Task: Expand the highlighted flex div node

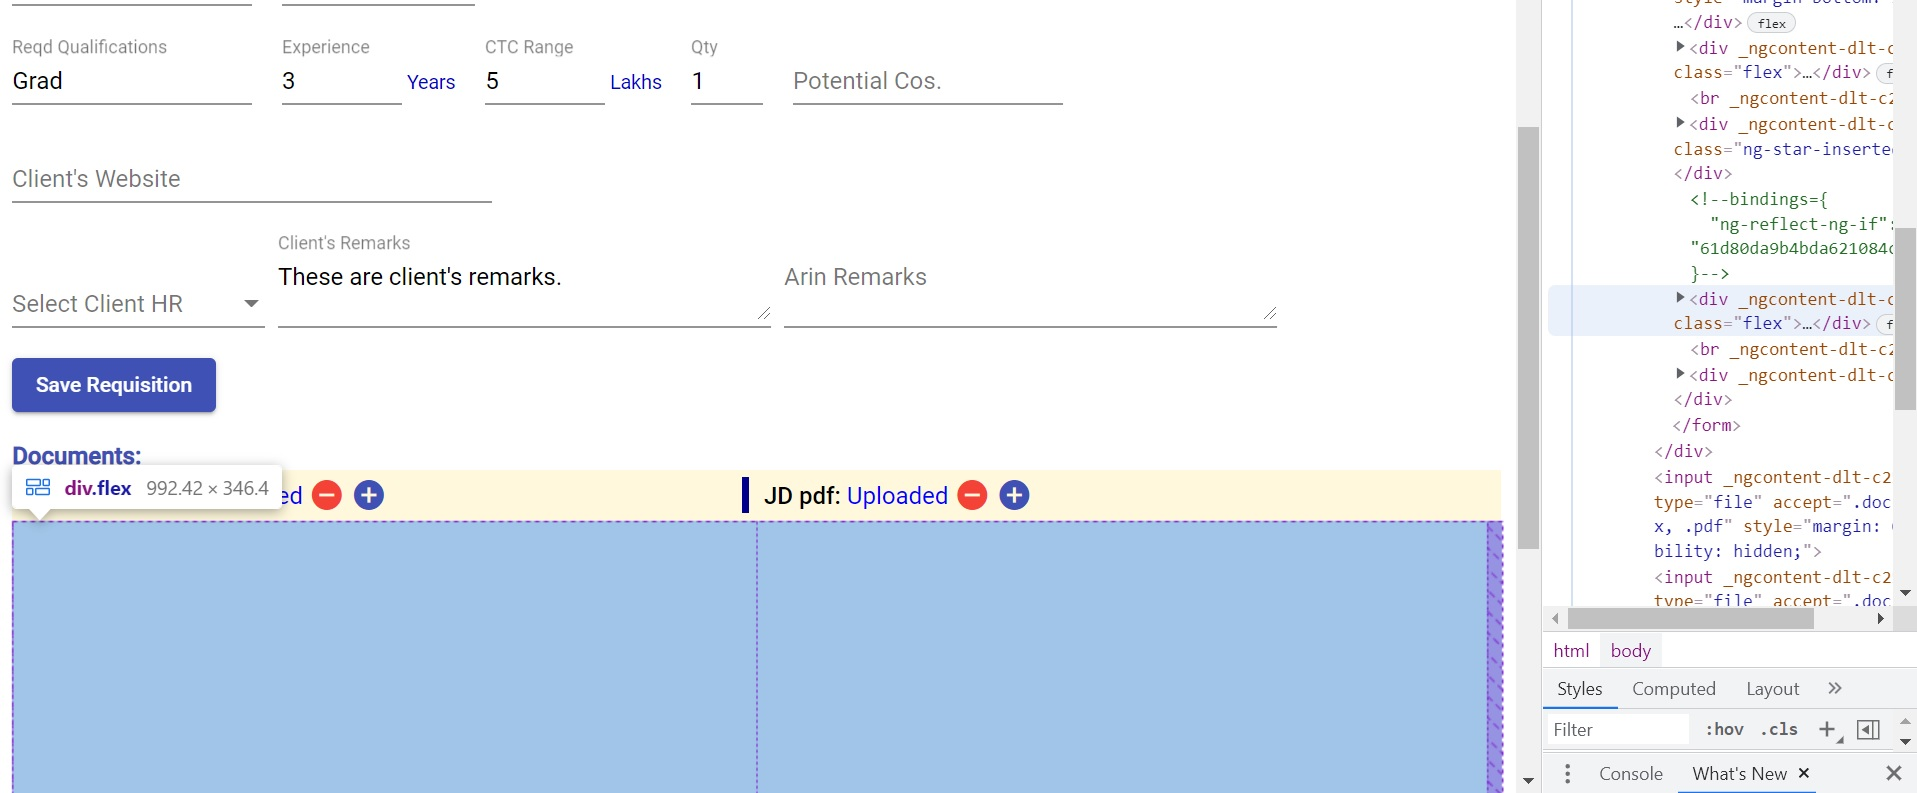Action: click(x=1680, y=297)
